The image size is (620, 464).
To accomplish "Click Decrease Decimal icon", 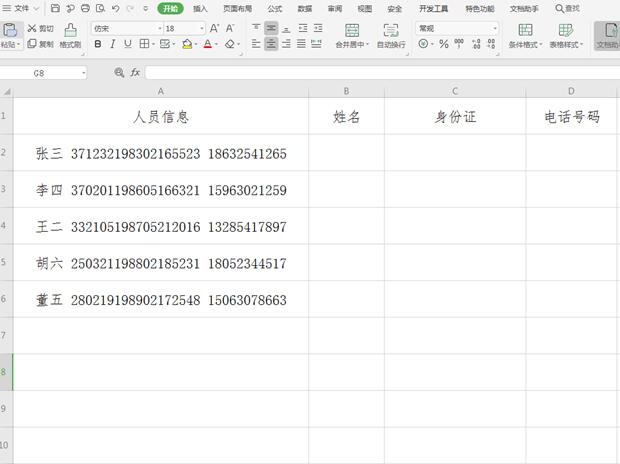I will [491, 44].
